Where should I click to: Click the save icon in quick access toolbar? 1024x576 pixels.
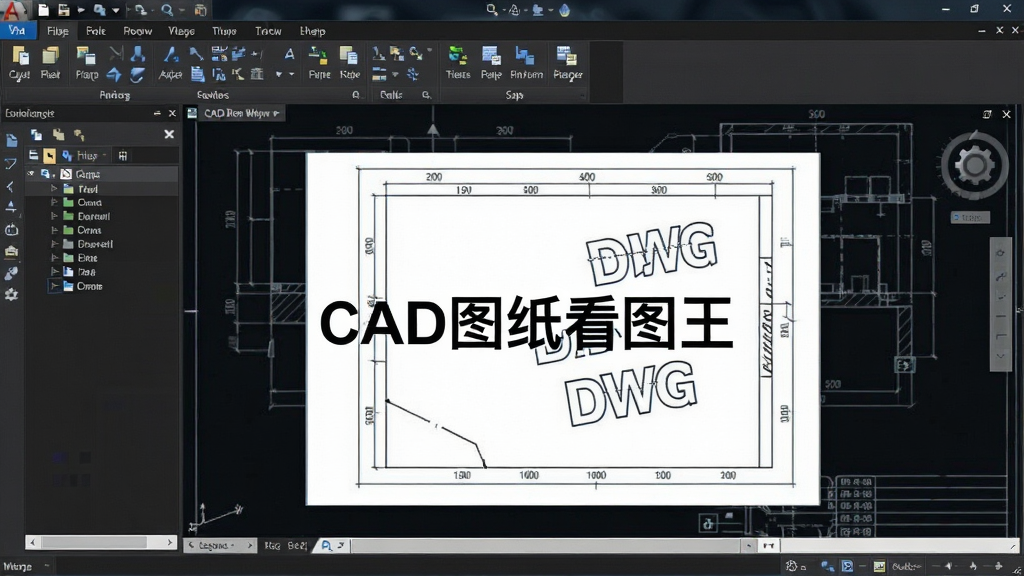point(63,10)
